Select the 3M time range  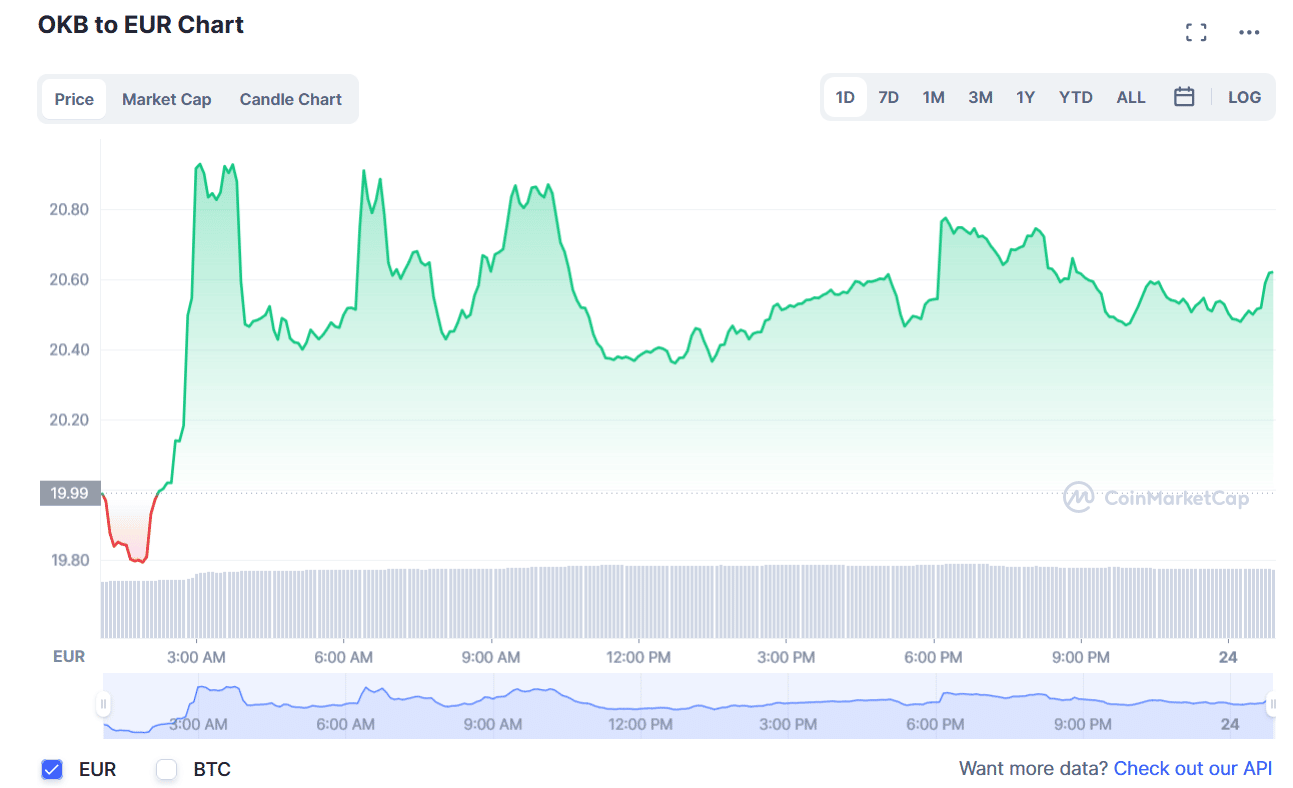coord(980,97)
